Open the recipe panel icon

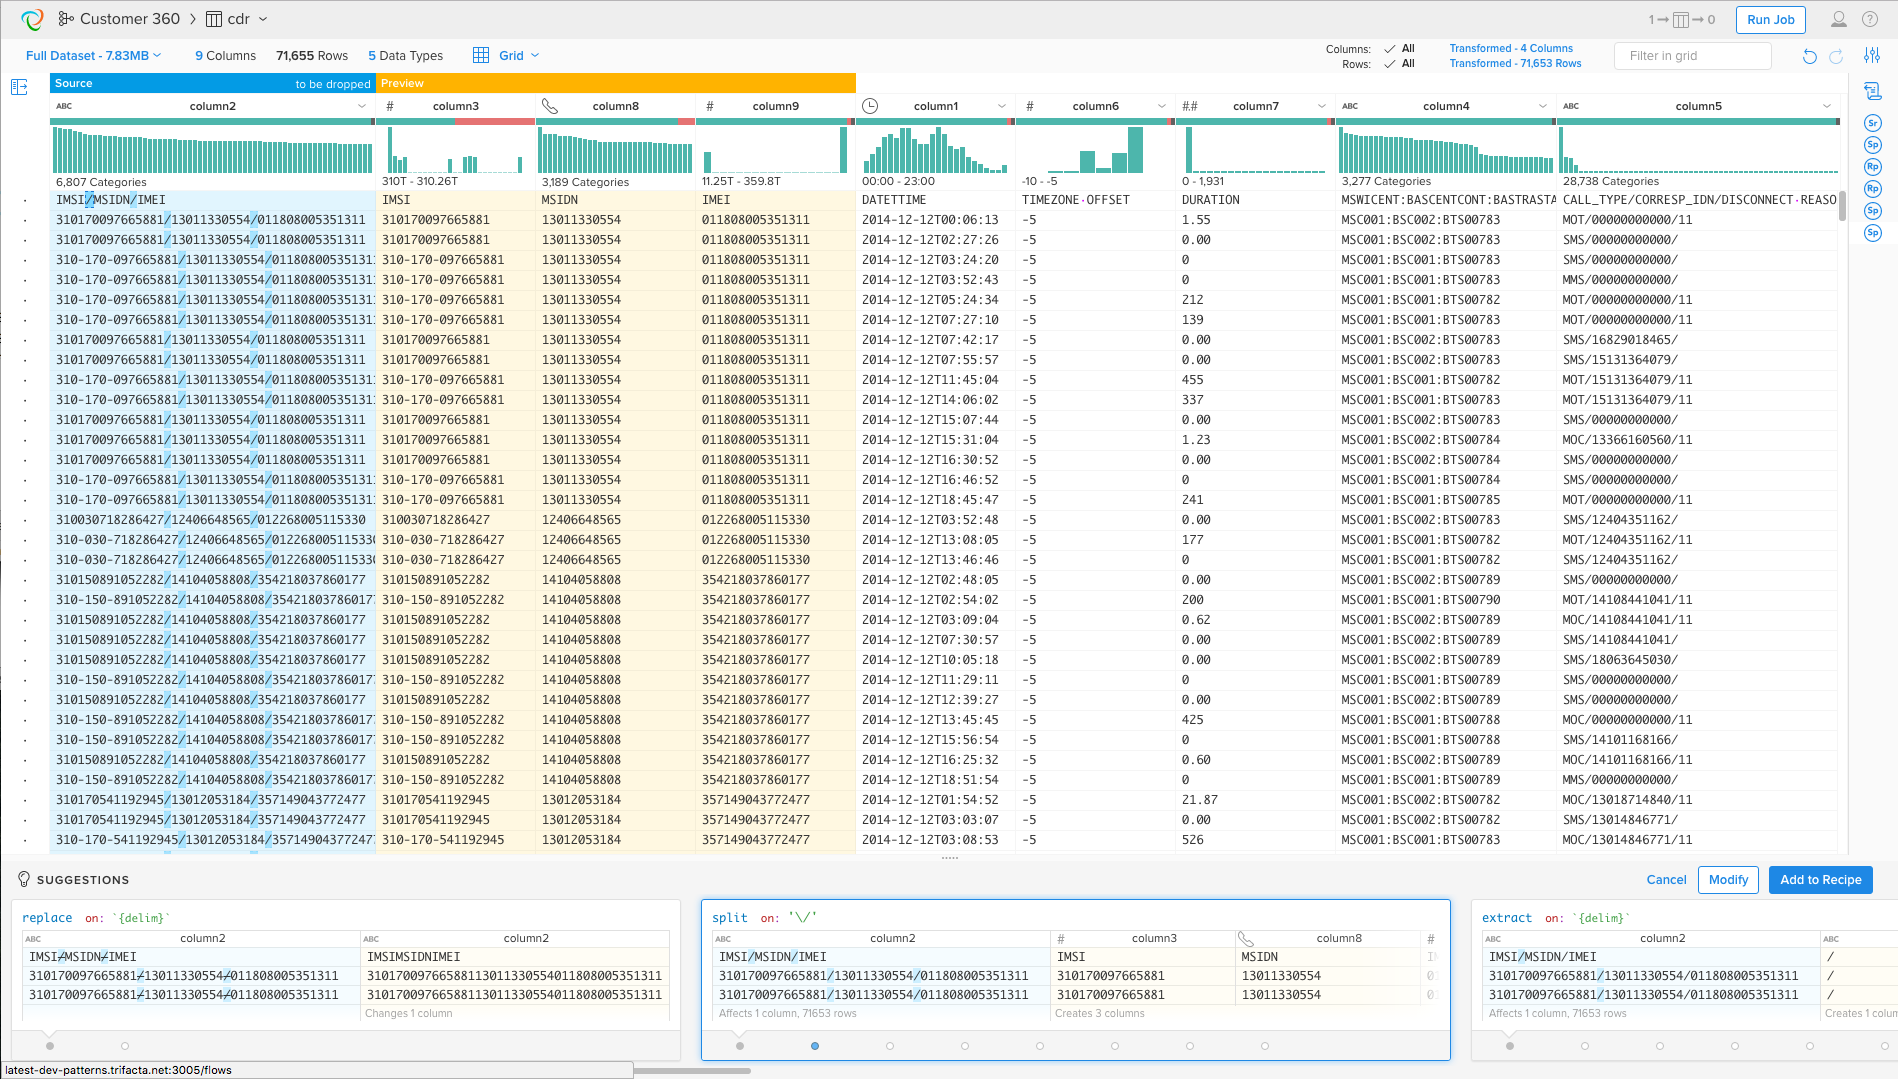point(1874,90)
